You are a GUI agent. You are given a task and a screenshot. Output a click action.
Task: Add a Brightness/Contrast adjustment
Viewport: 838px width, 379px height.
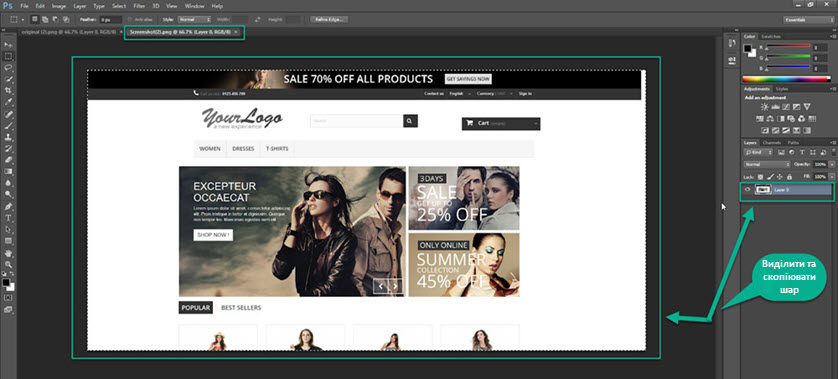click(x=765, y=107)
